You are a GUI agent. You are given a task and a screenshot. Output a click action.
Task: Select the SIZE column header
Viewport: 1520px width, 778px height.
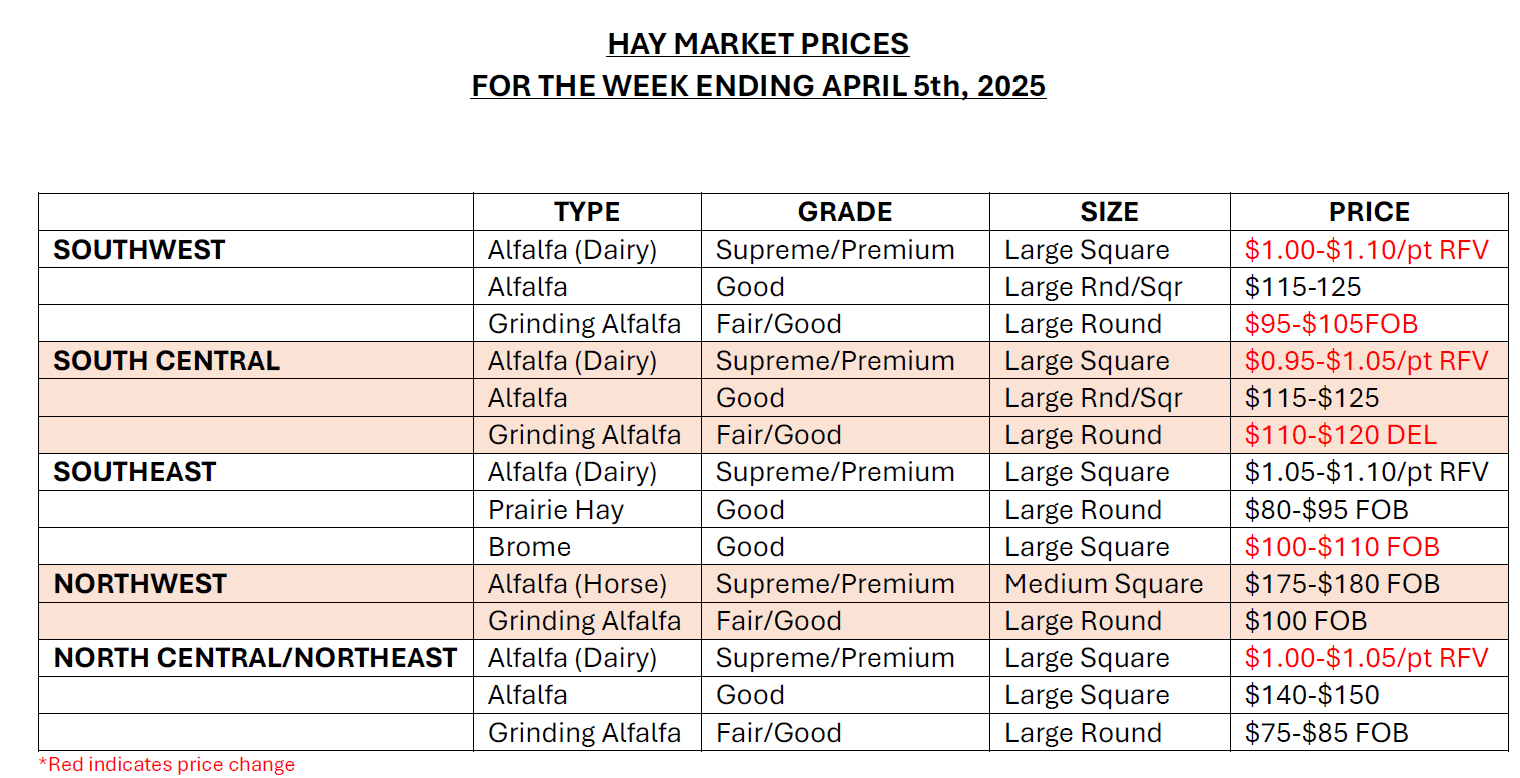point(1109,212)
